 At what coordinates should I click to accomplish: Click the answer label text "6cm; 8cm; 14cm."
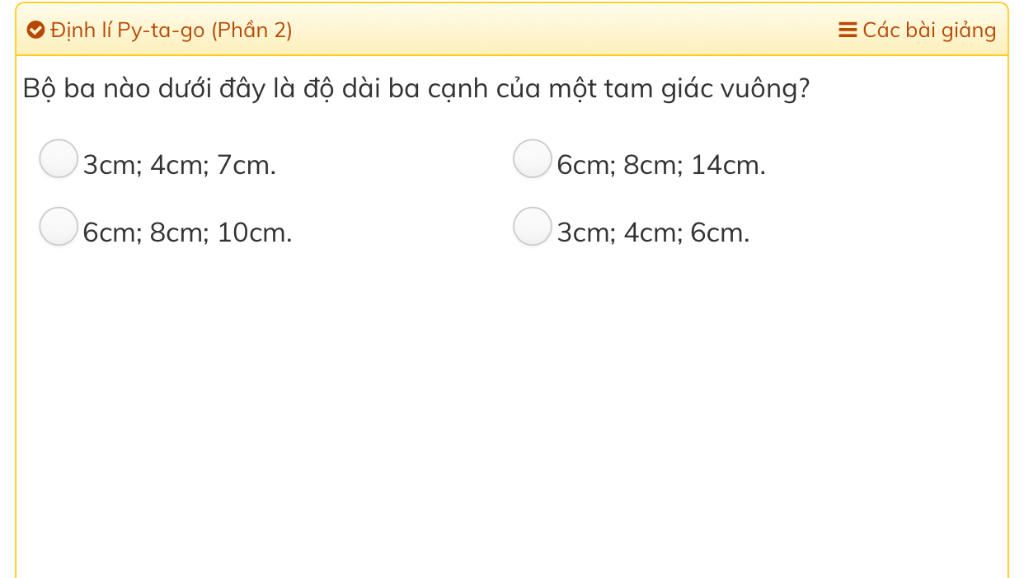tap(661, 165)
